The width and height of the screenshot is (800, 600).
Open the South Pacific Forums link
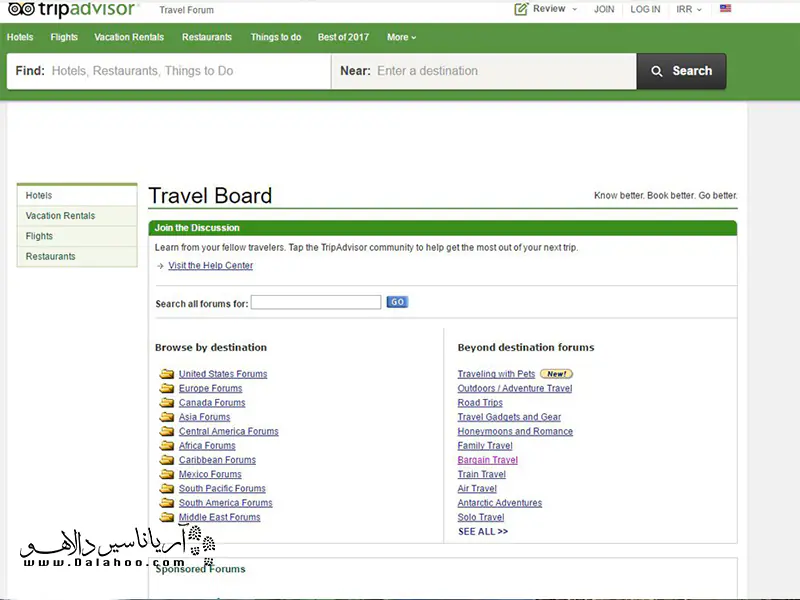pos(222,488)
